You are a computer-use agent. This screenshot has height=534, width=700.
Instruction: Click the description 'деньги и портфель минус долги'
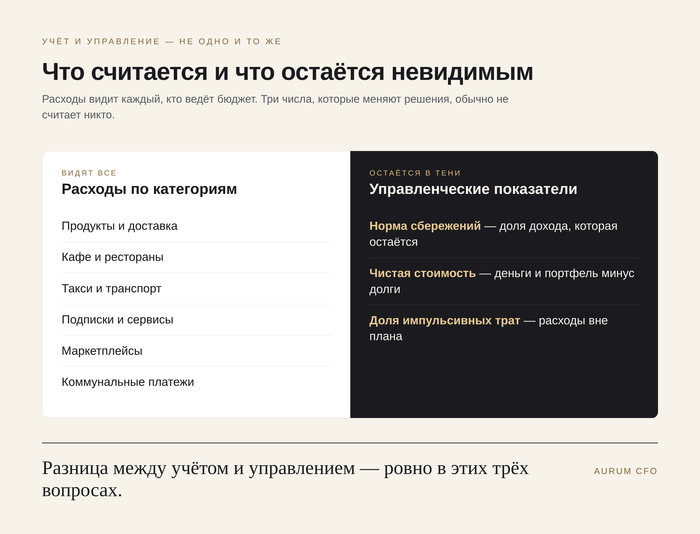pyautogui.click(x=502, y=281)
